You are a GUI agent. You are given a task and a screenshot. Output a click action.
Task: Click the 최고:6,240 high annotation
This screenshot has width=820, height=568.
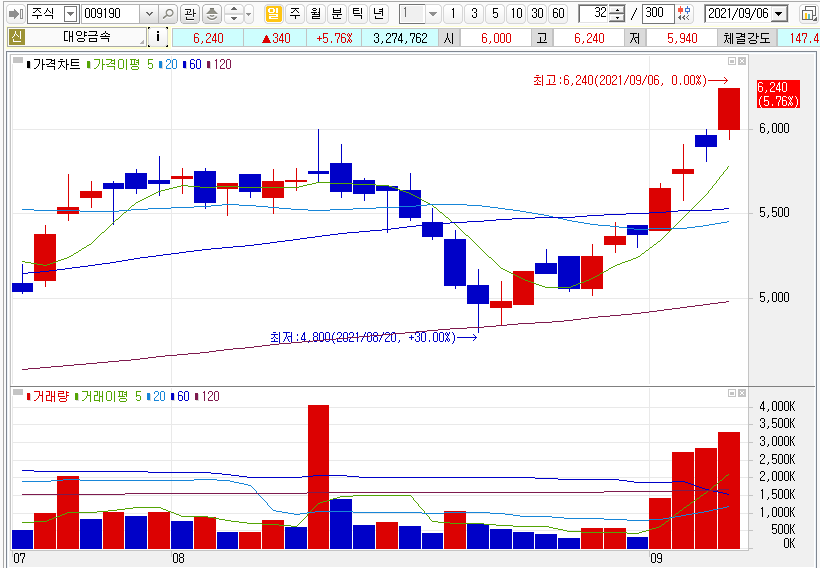(630, 81)
